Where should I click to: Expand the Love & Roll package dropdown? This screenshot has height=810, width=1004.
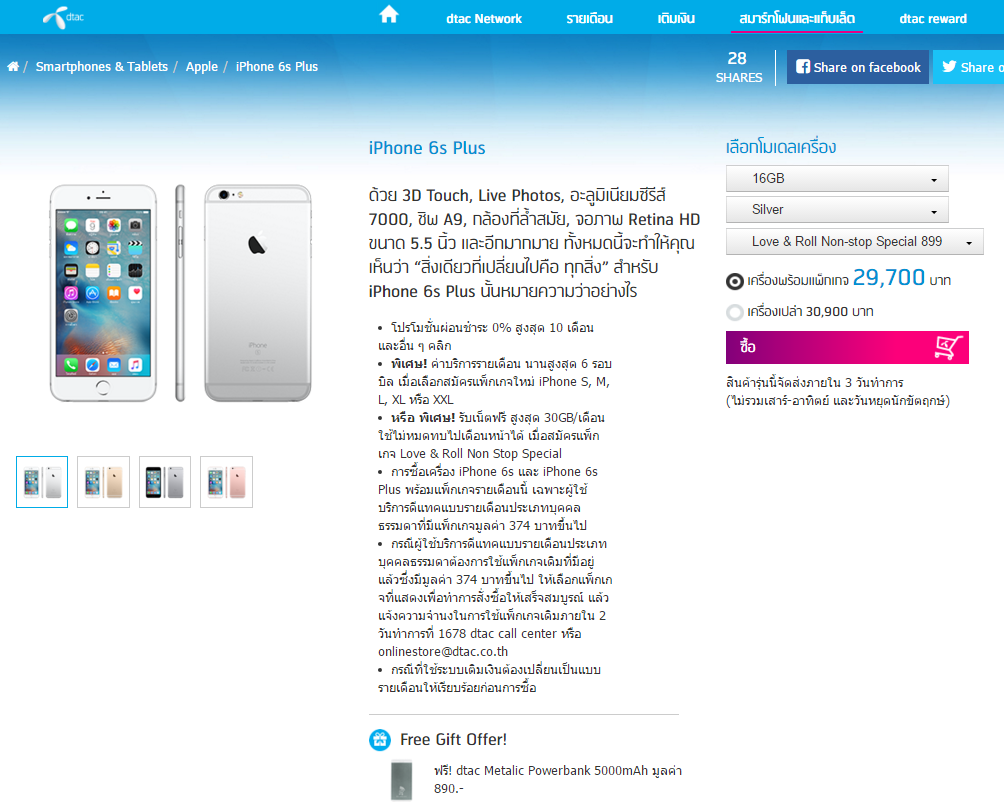pyautogui.click(x=854, y=241)
